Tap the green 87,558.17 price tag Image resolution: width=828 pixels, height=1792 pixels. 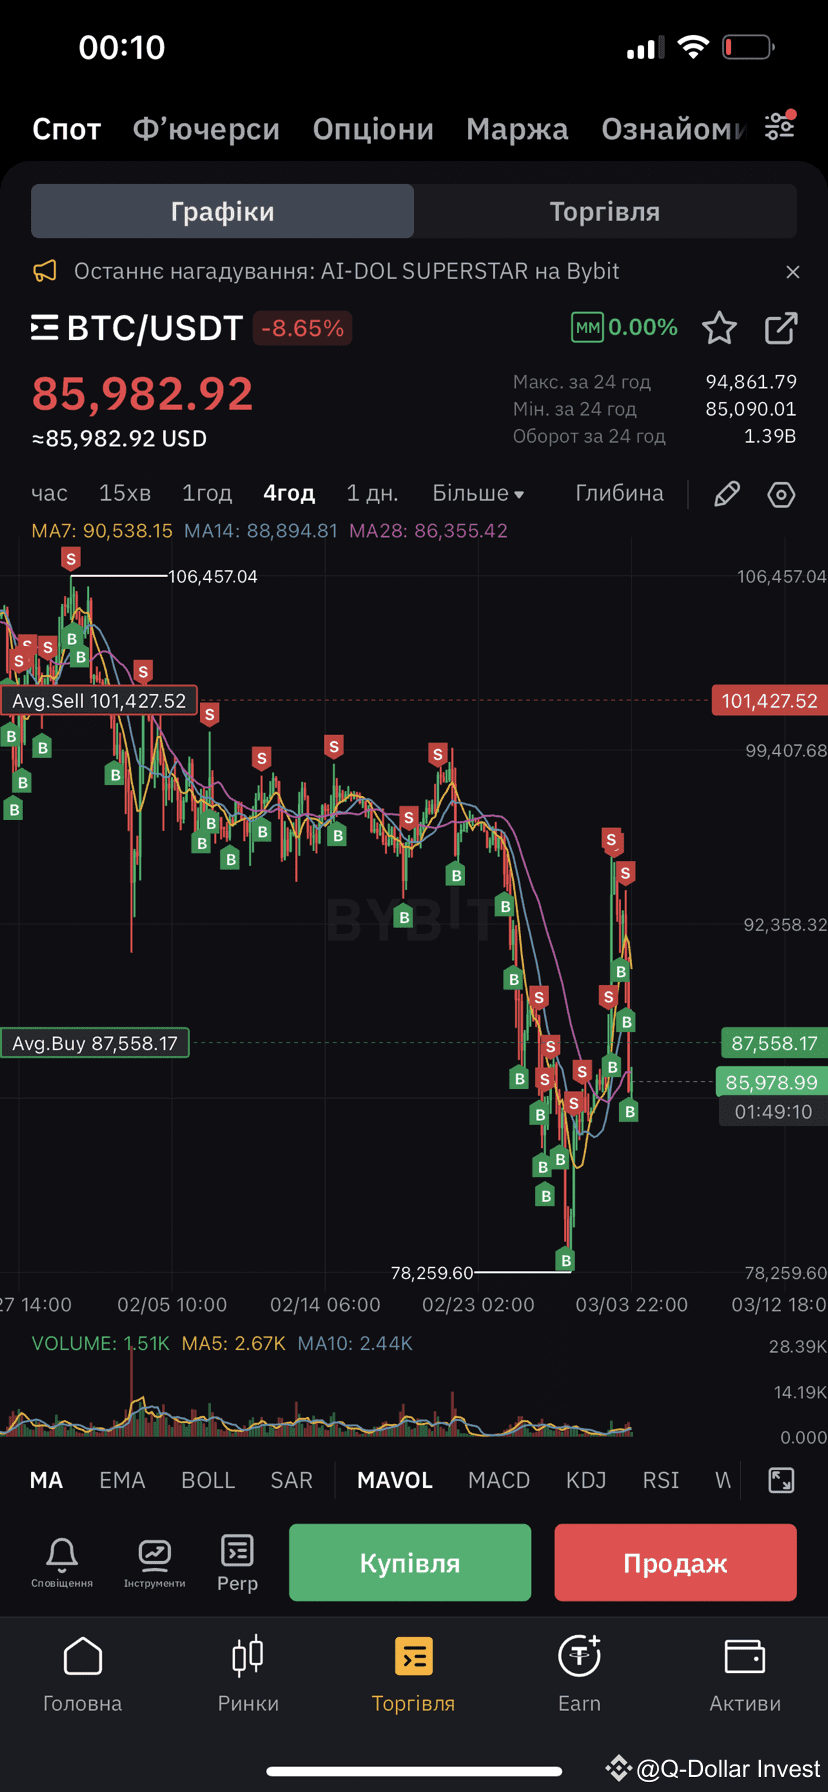click(x=774, y=1043)
